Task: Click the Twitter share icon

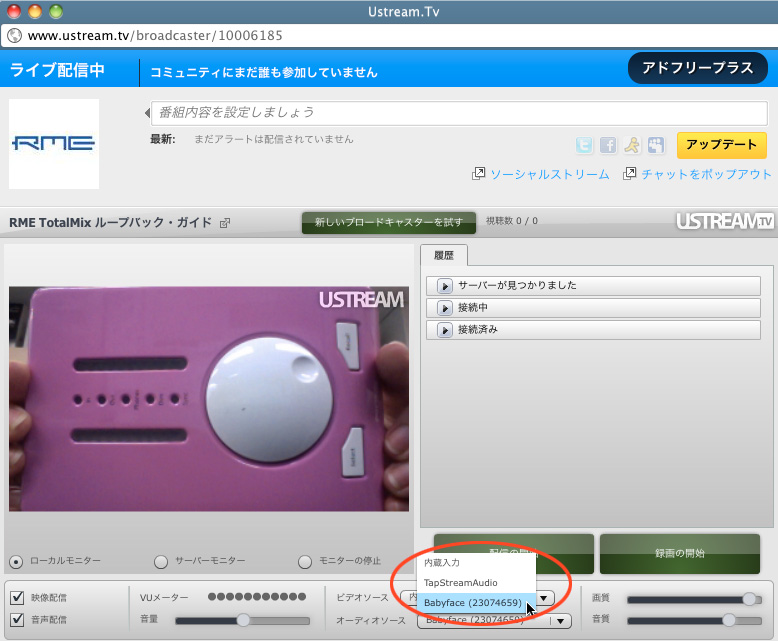Action: [585, 145]
